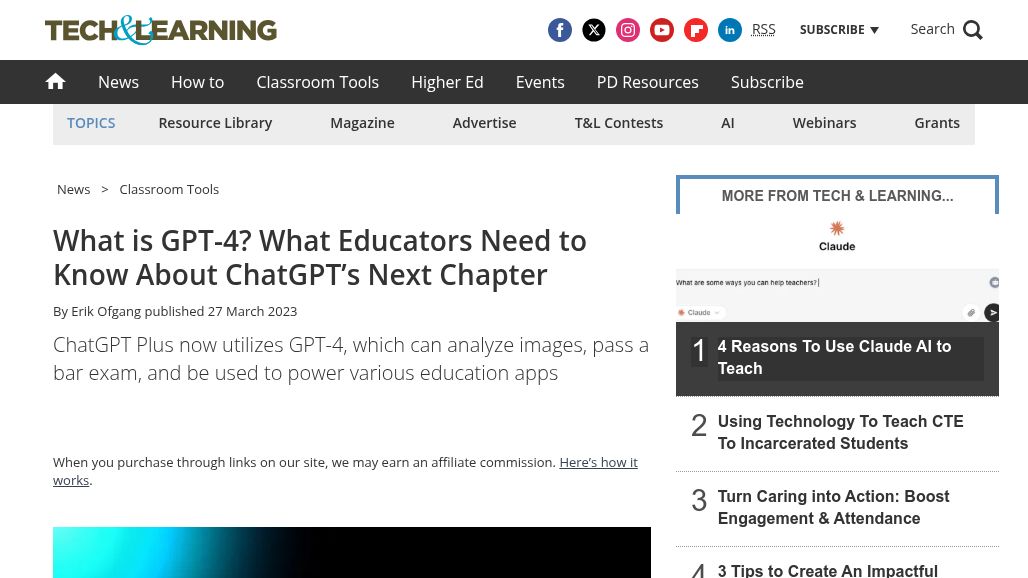Open T&L Contests topic

tap(619, 123)
